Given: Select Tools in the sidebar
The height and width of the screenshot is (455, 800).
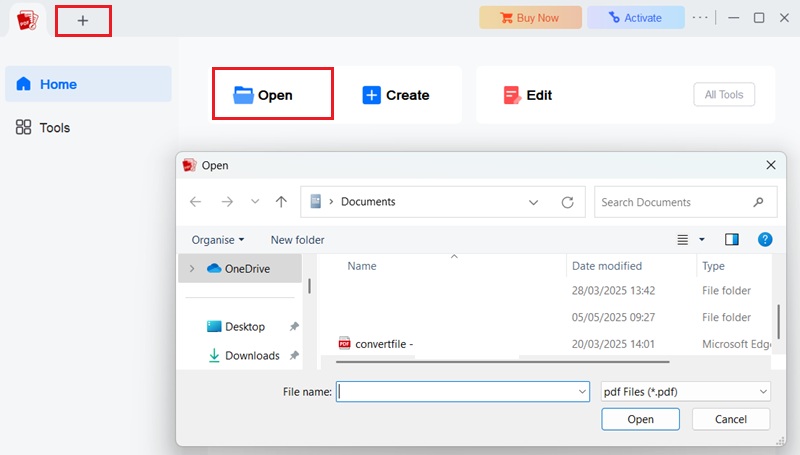Looking at the screenshot, I should pos(43,128).
